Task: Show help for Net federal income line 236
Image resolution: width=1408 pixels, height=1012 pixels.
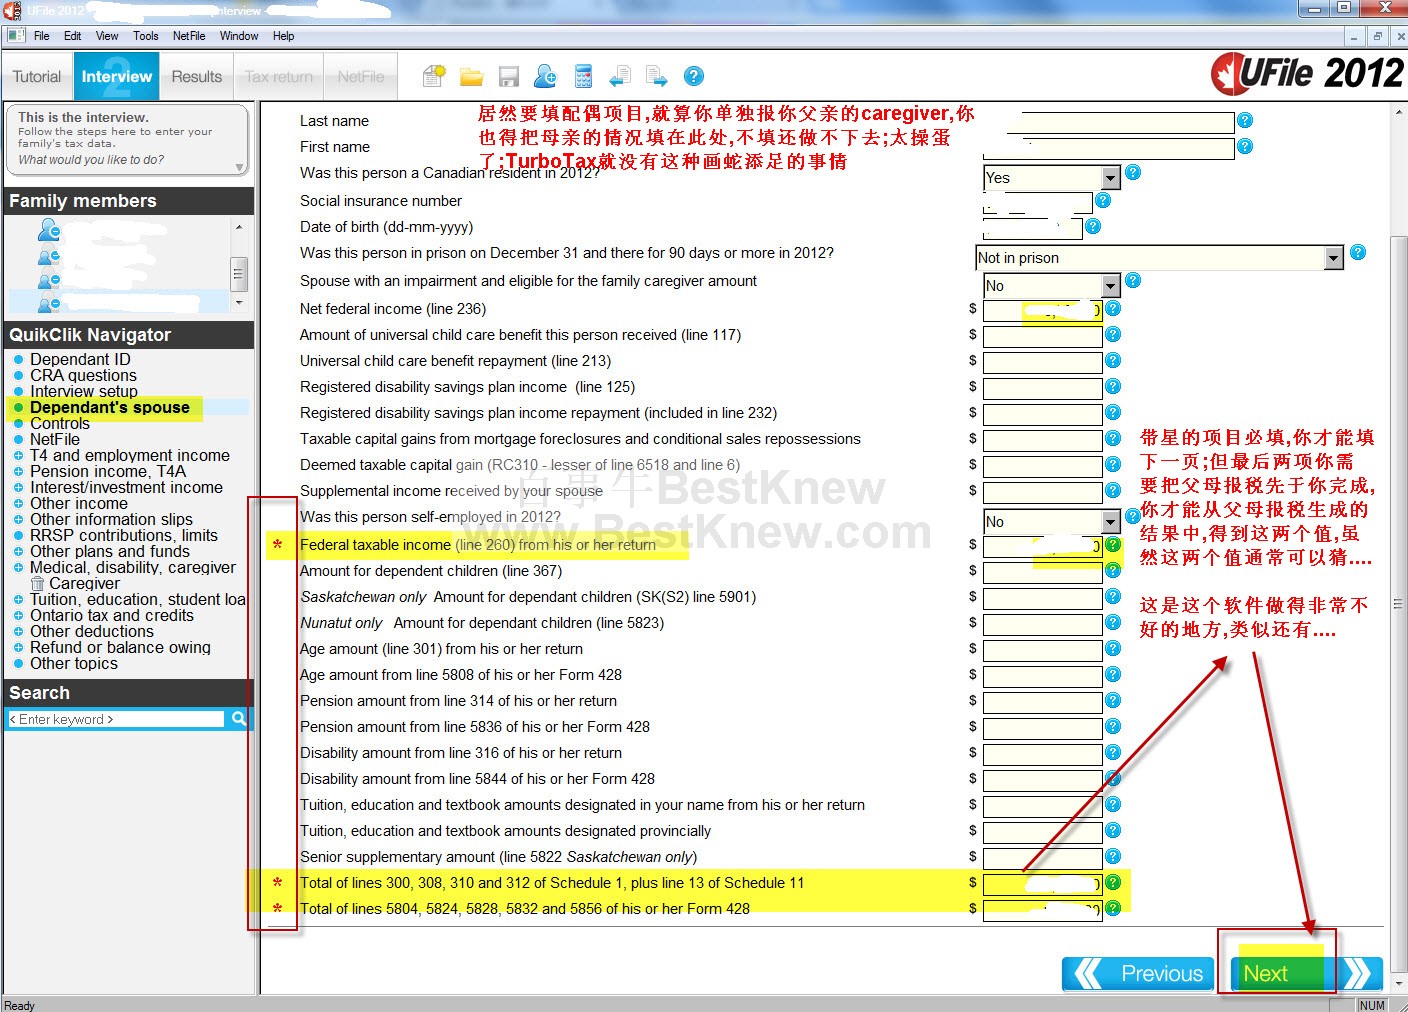Action: pyautogui.click(x=1113, y=309)
